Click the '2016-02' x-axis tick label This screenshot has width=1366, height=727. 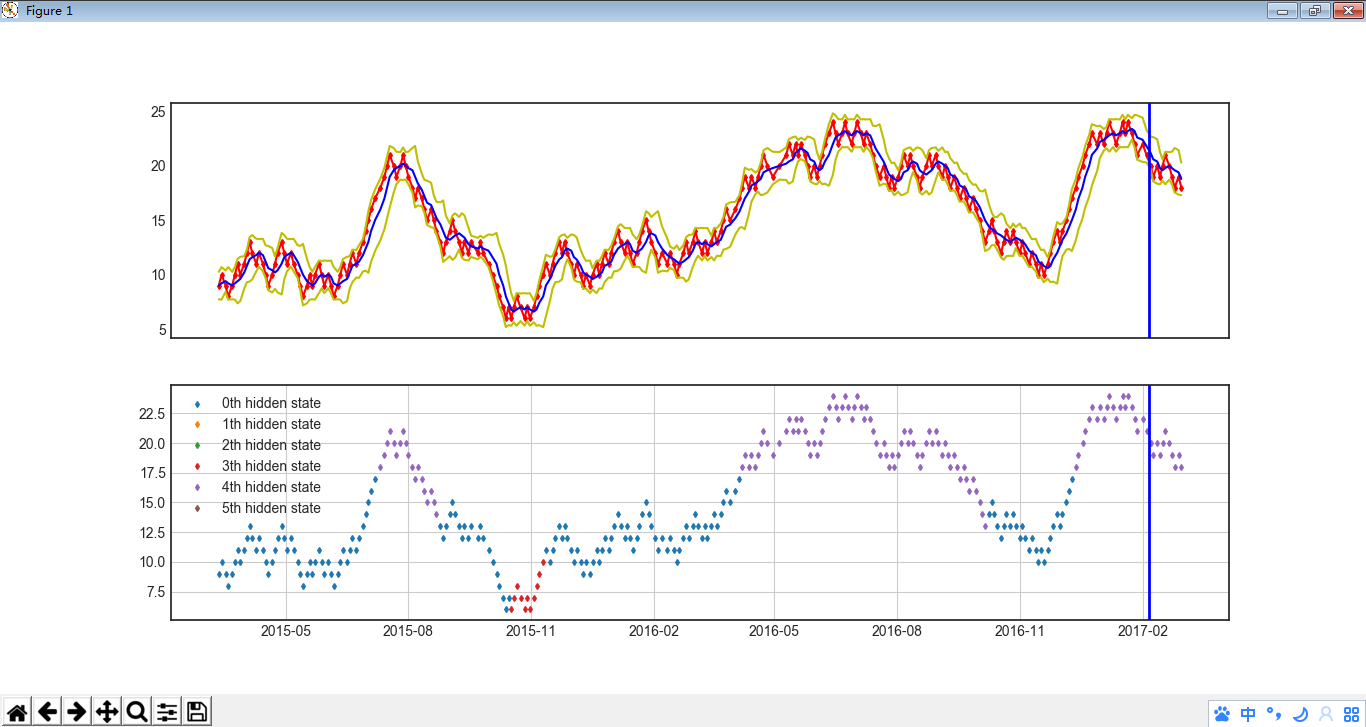[x=654, y=631]
